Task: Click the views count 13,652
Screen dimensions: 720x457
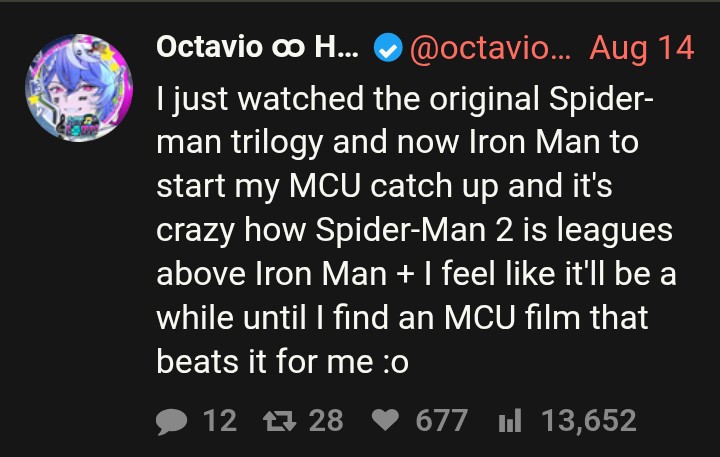Action: click(589, 421)
